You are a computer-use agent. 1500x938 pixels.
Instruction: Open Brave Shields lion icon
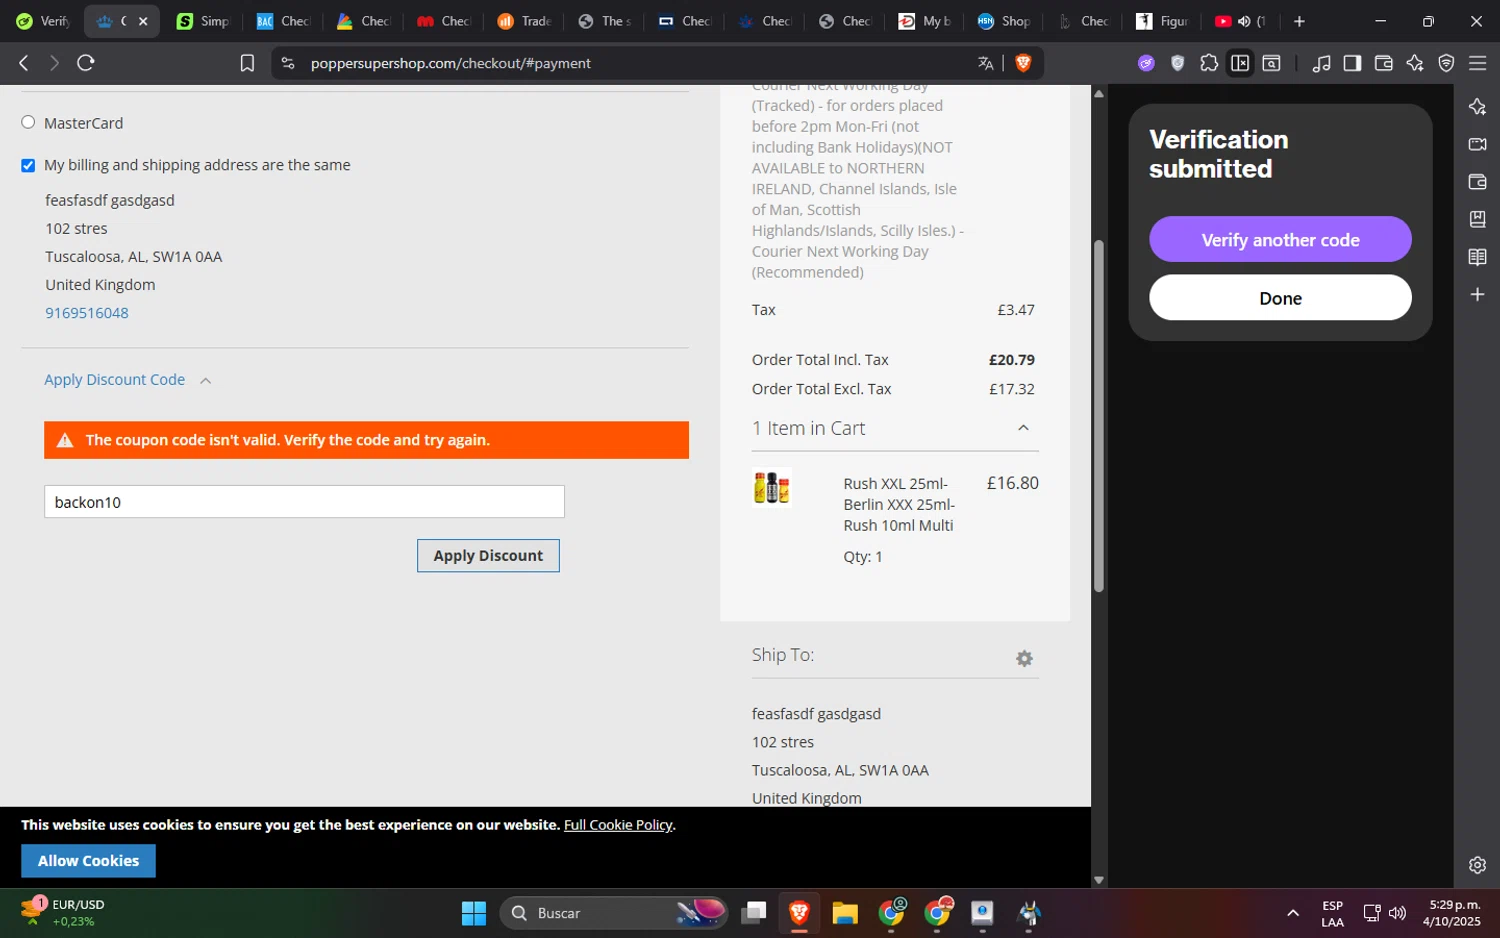pyautogui.click(x=1023, y=63)
